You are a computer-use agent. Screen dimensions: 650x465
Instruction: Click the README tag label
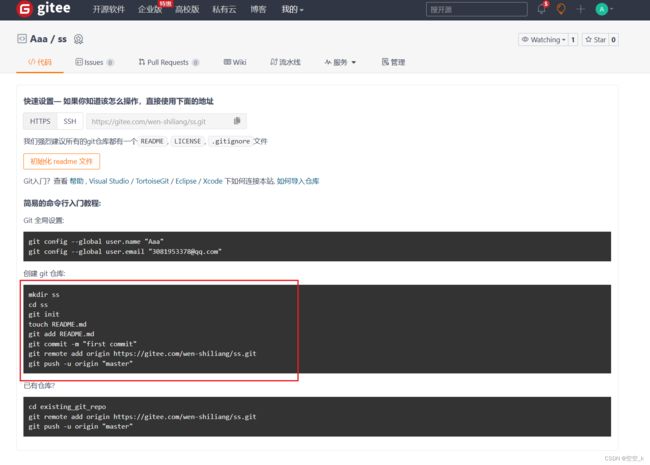click(x=152, y=141)
